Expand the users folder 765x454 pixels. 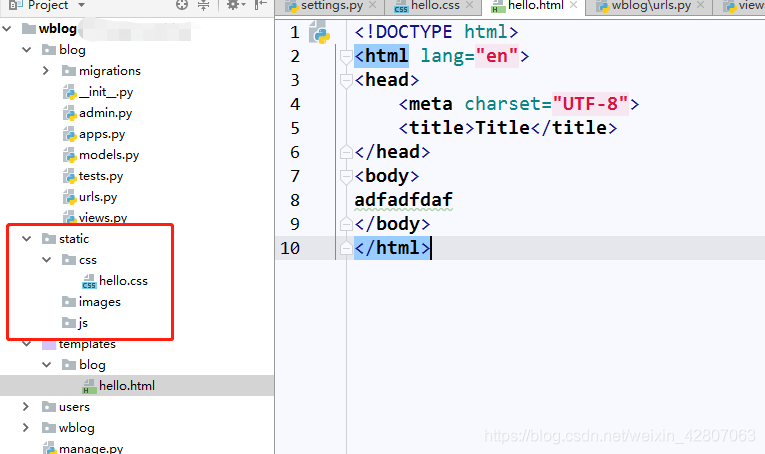pos(26,406)
